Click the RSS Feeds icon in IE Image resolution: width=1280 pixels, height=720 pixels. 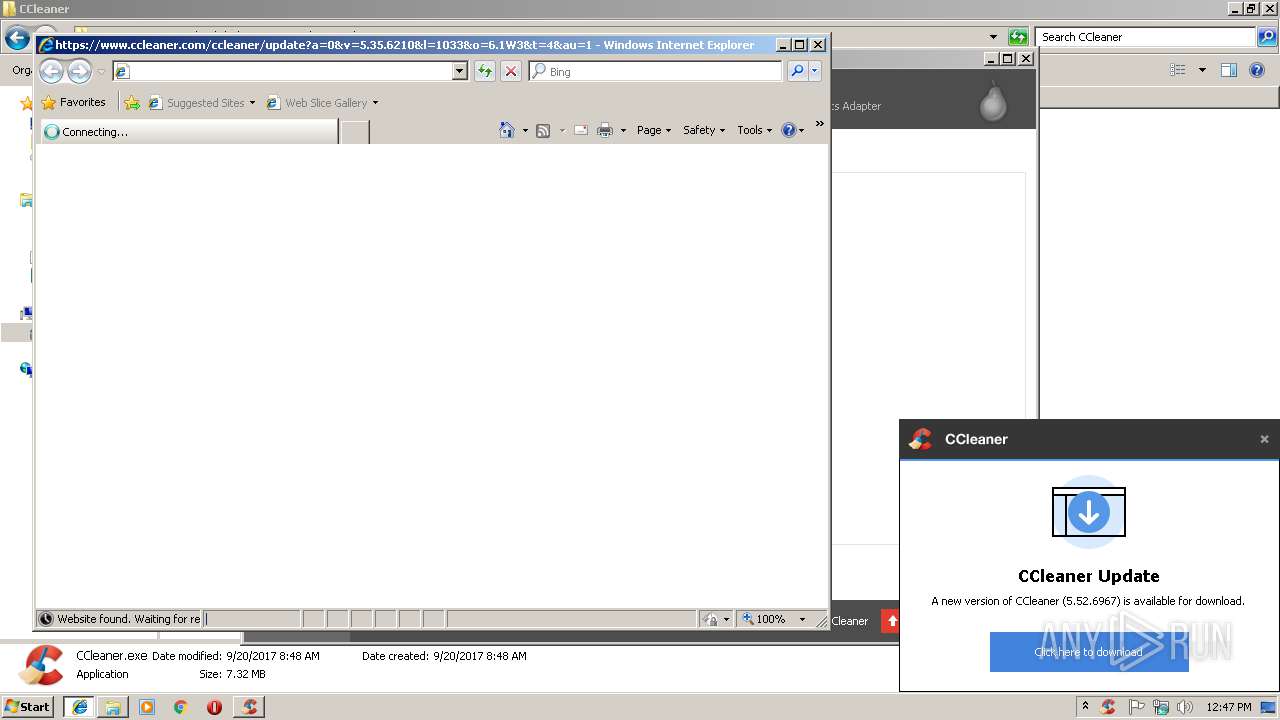(543, 130)
